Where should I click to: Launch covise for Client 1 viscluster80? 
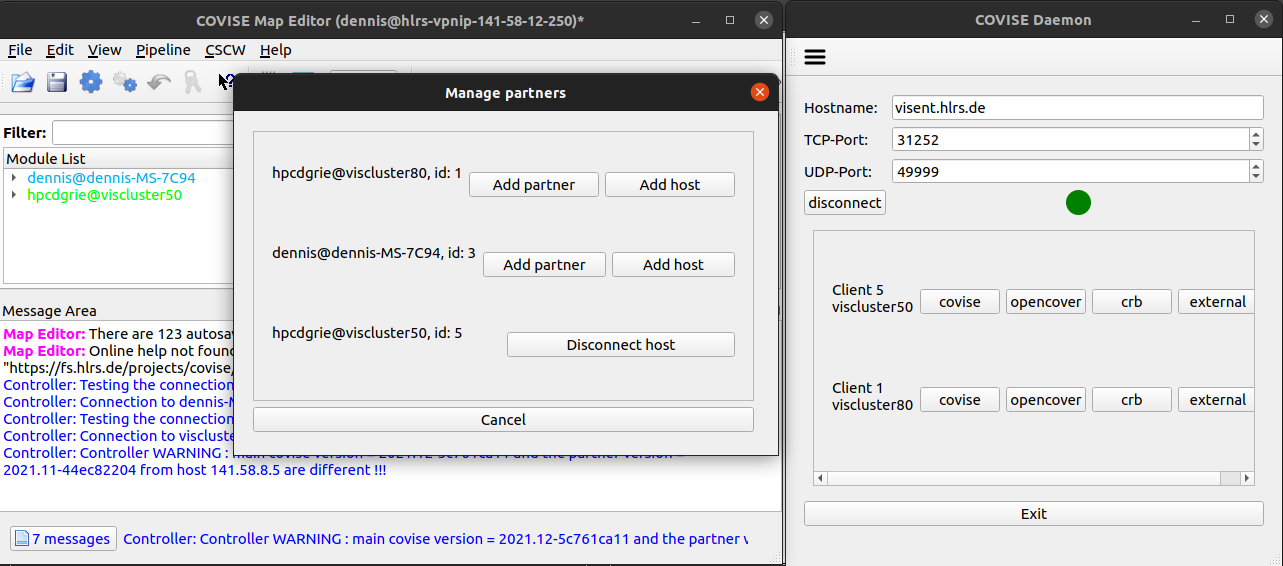[x=960, y=399]
